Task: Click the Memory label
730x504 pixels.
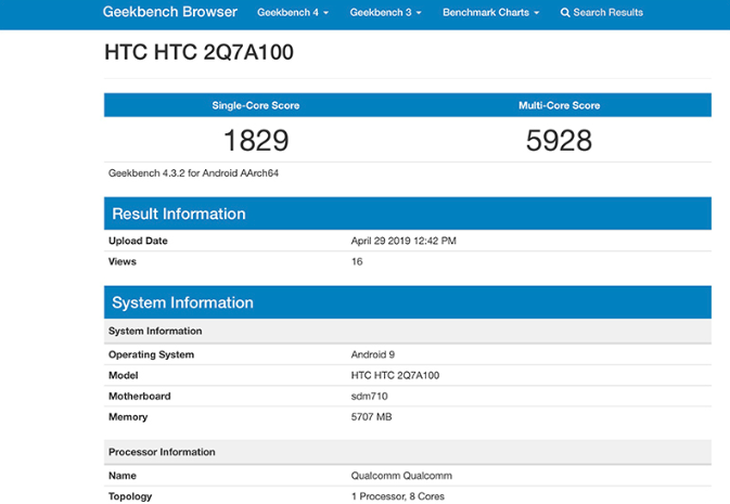Action: pyautogui.click(x=128, y=417)
